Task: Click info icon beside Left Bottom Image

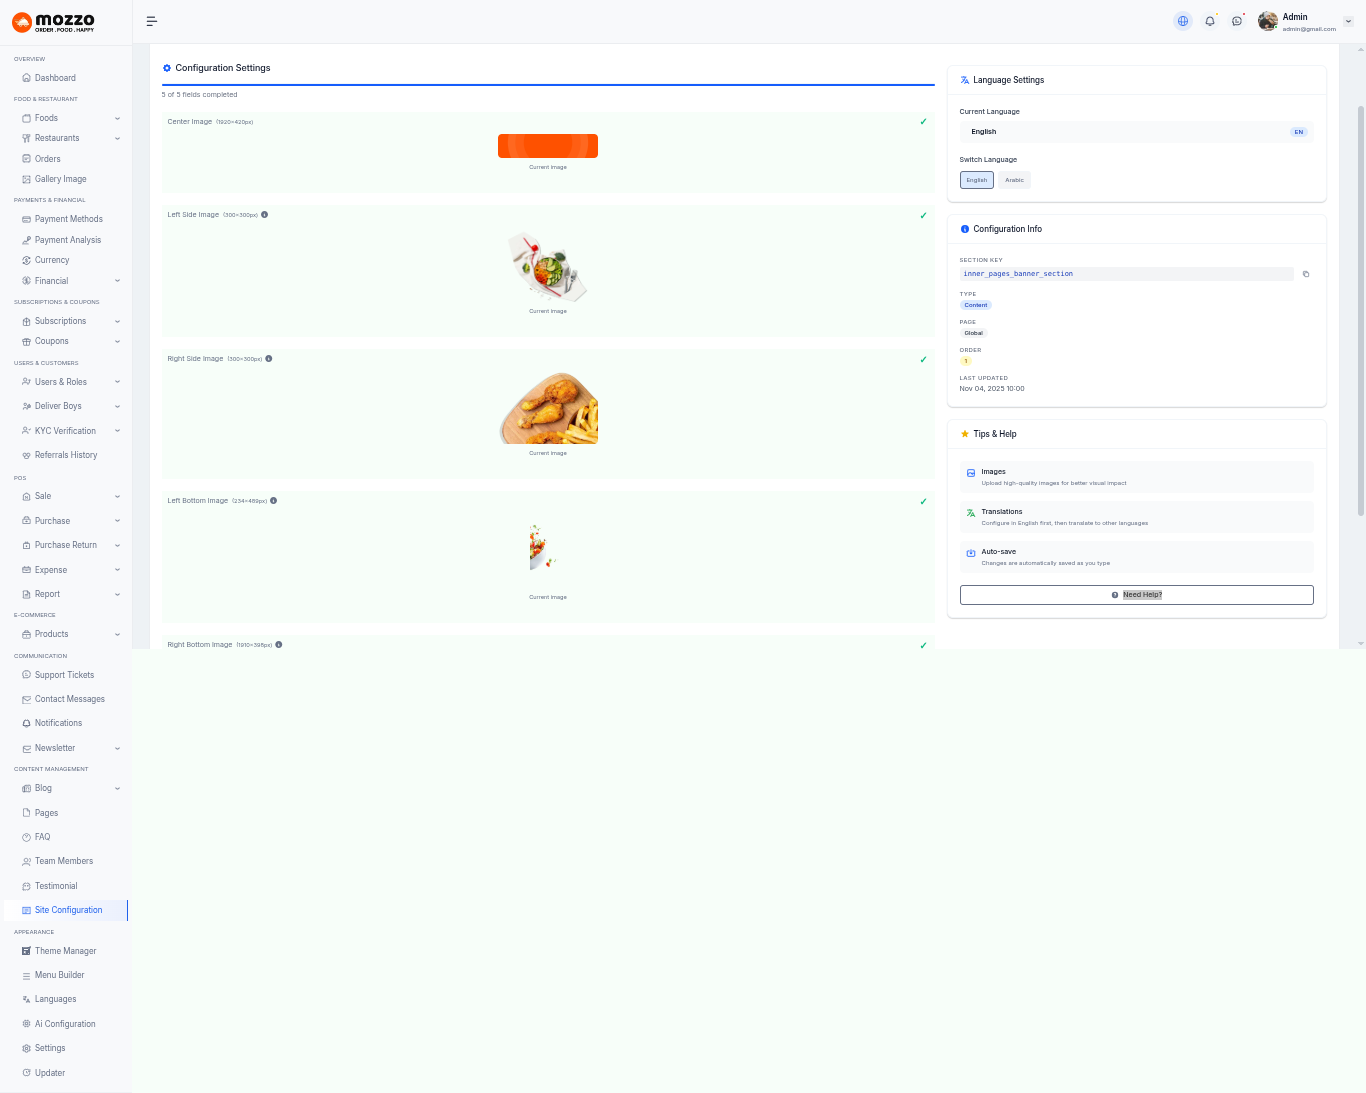Action: pos(274,501)
